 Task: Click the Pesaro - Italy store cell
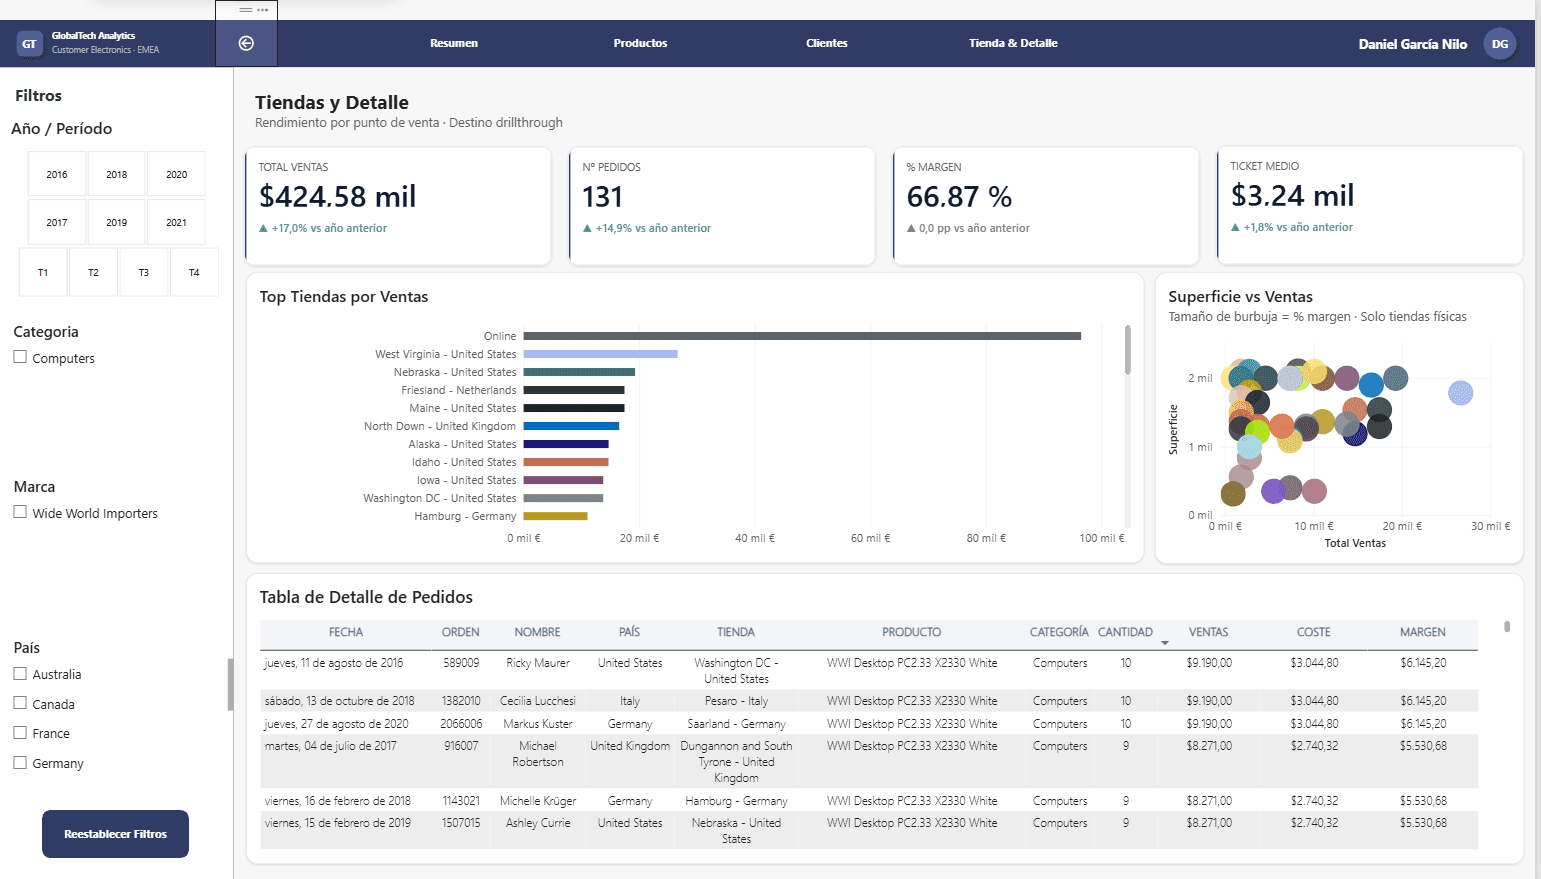point(736,701)
